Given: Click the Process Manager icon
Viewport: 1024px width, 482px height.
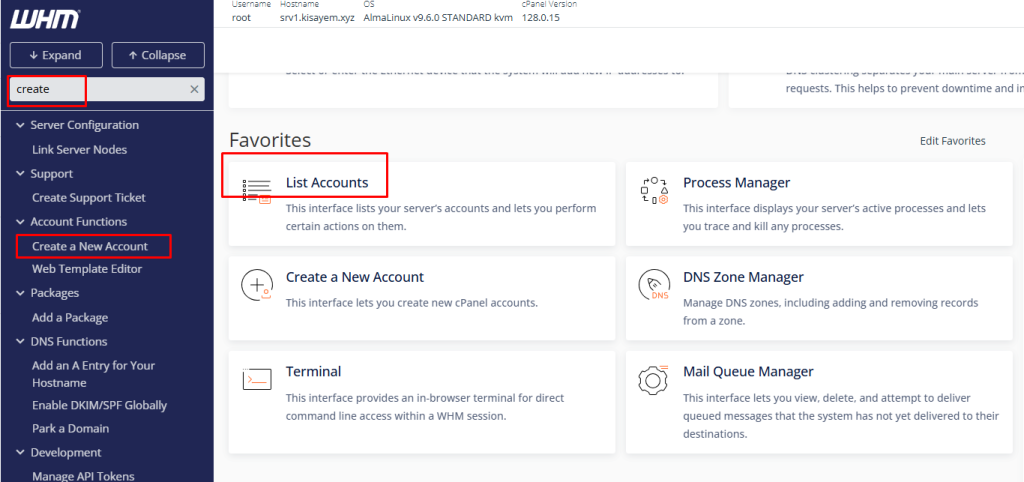Looking at the screenshot, I should (654, 190).
